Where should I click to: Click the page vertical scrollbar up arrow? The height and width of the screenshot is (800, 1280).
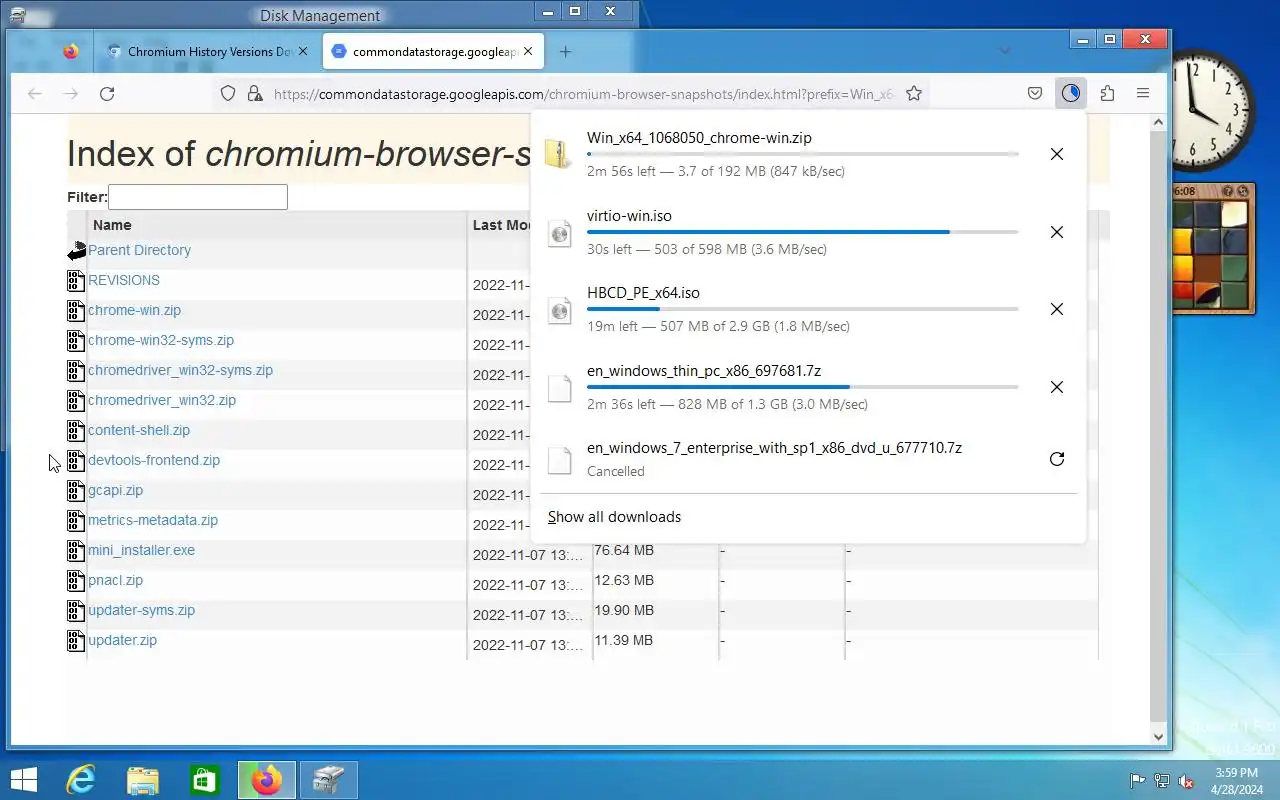click(x=1159, y=122)
